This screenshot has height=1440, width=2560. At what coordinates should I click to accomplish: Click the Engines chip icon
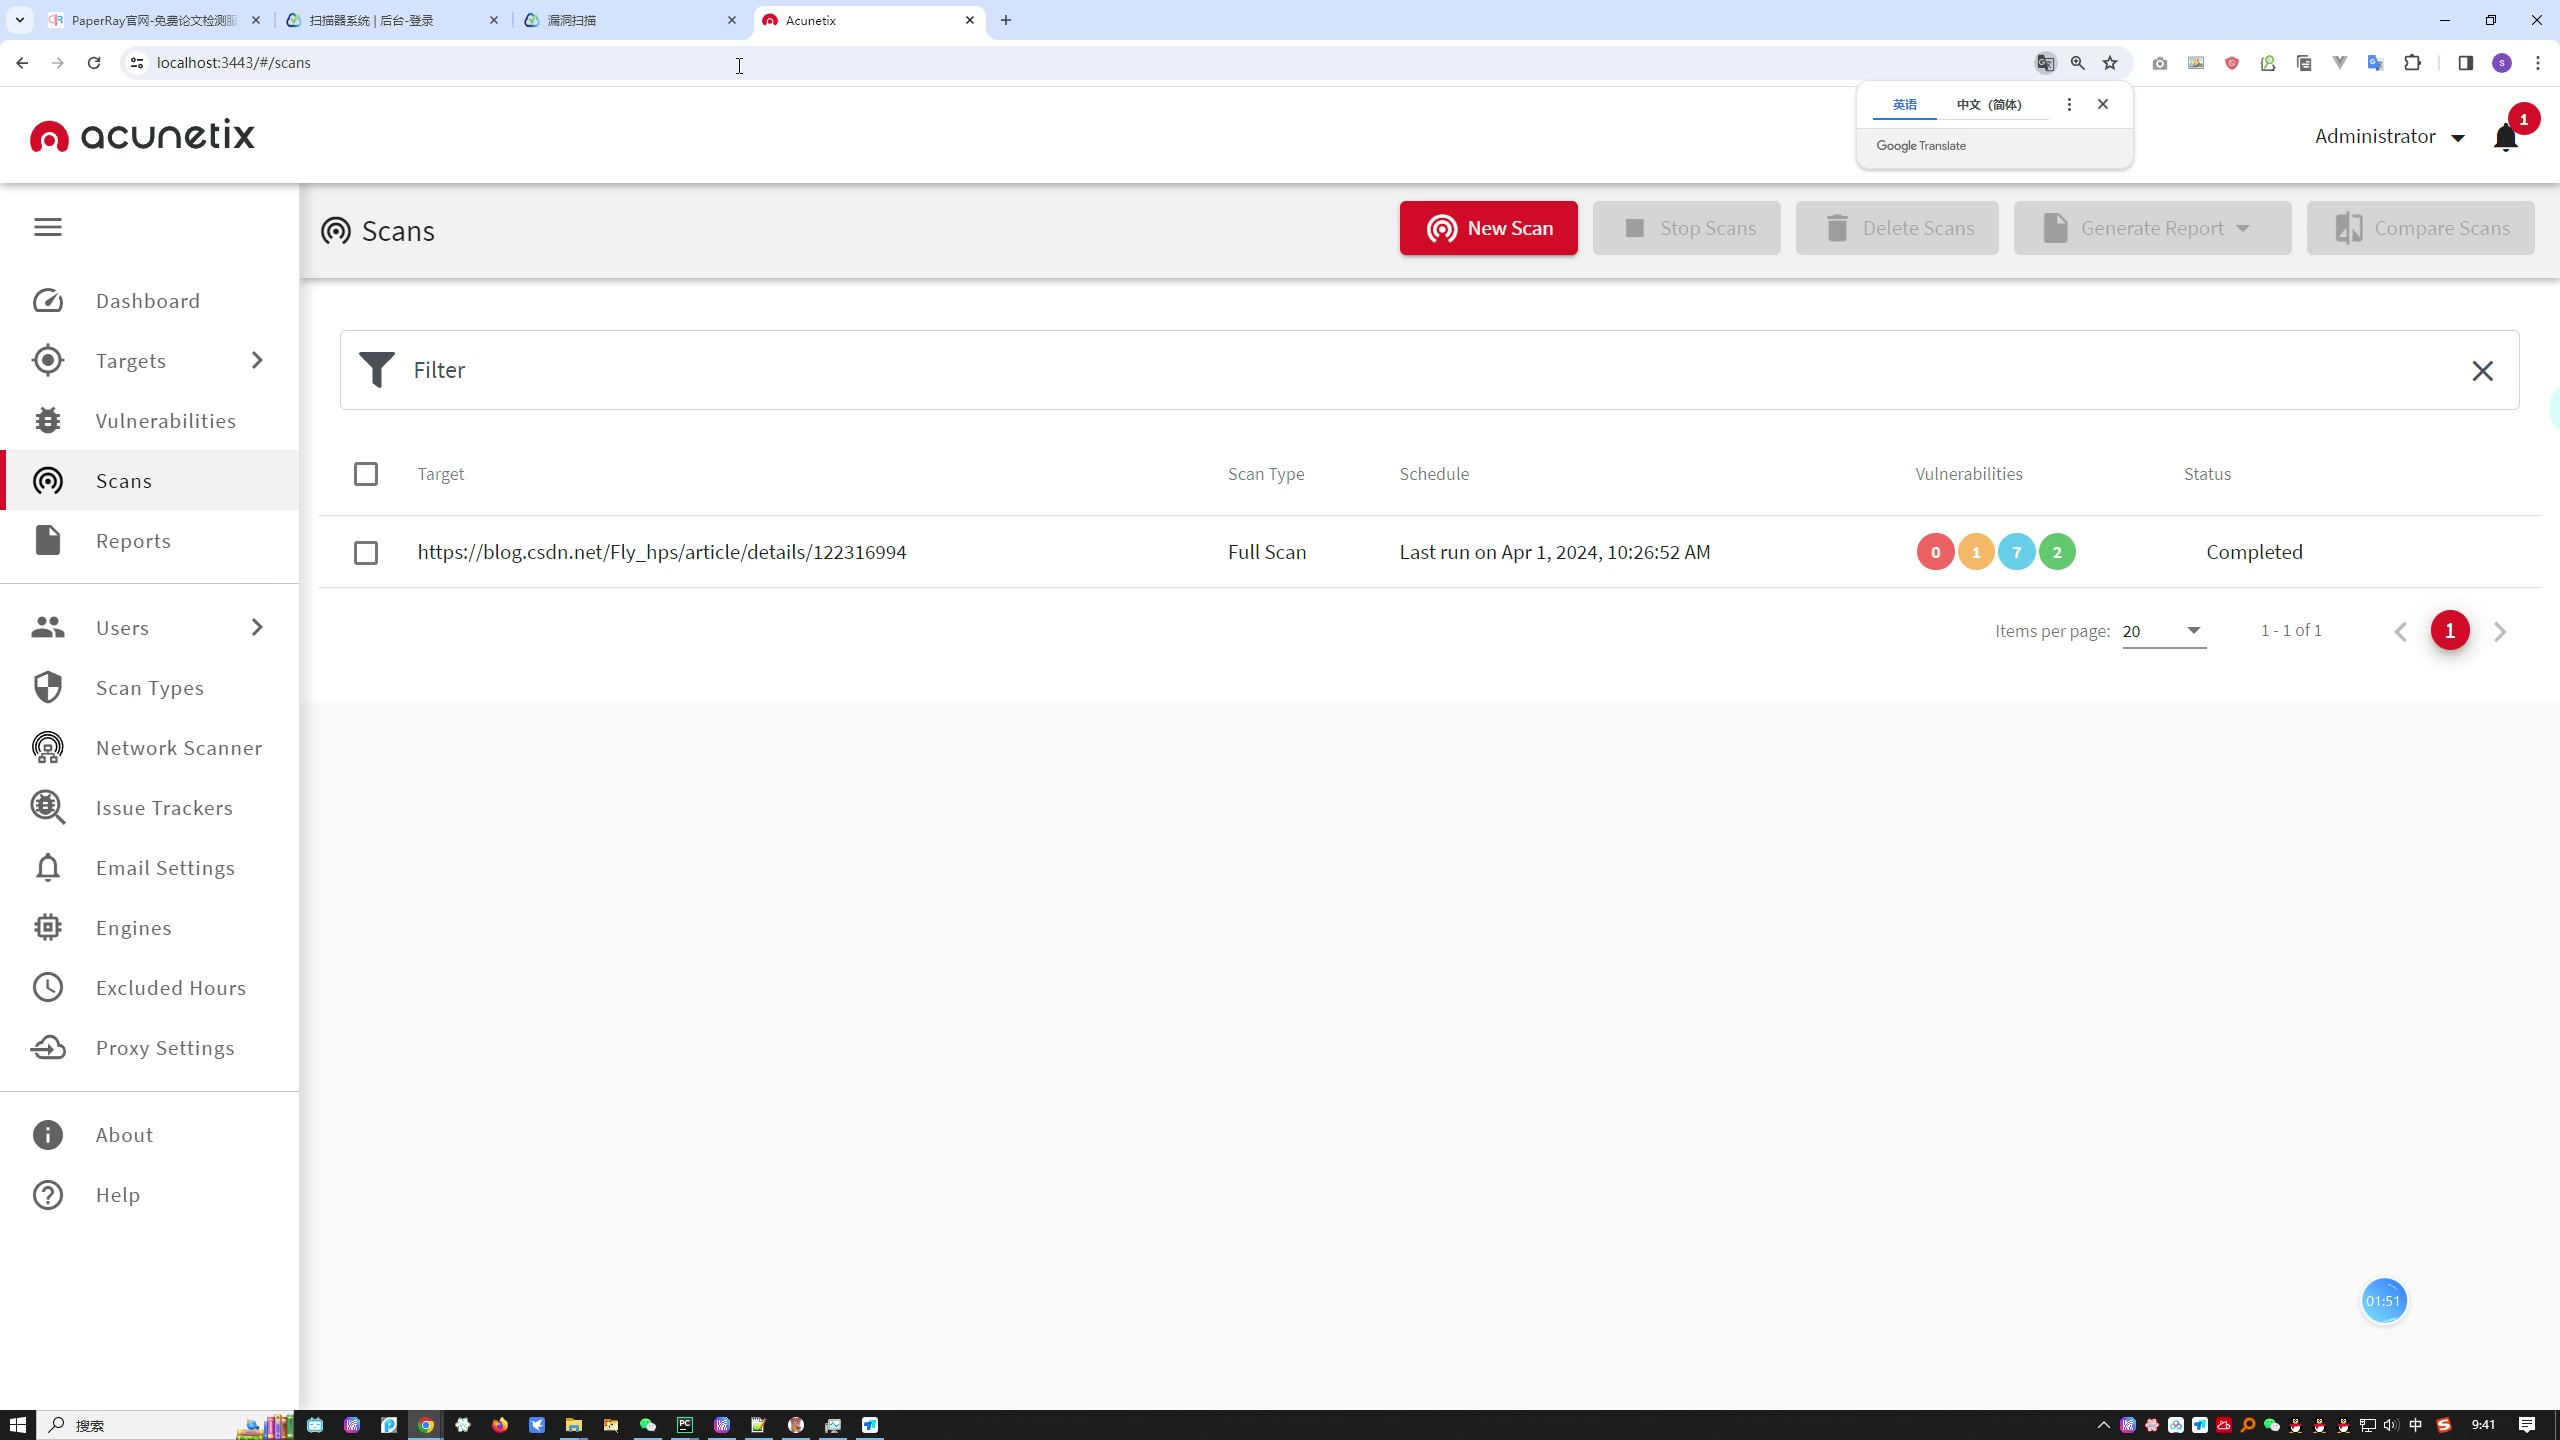point(48,927)
